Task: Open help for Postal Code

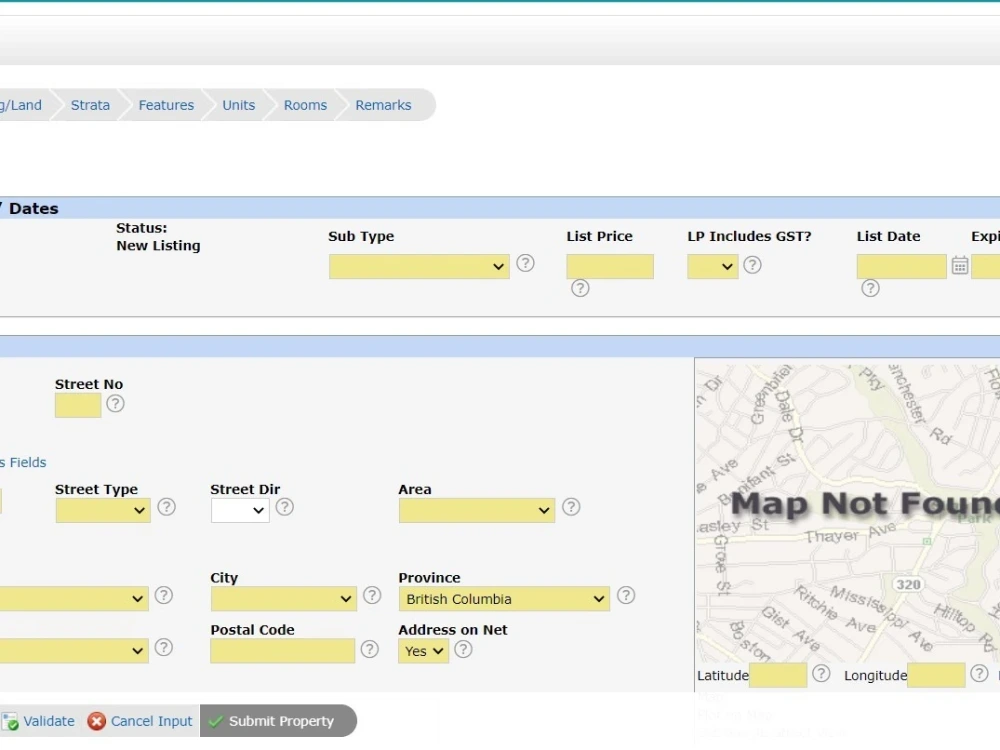Action: click(369, 649)
